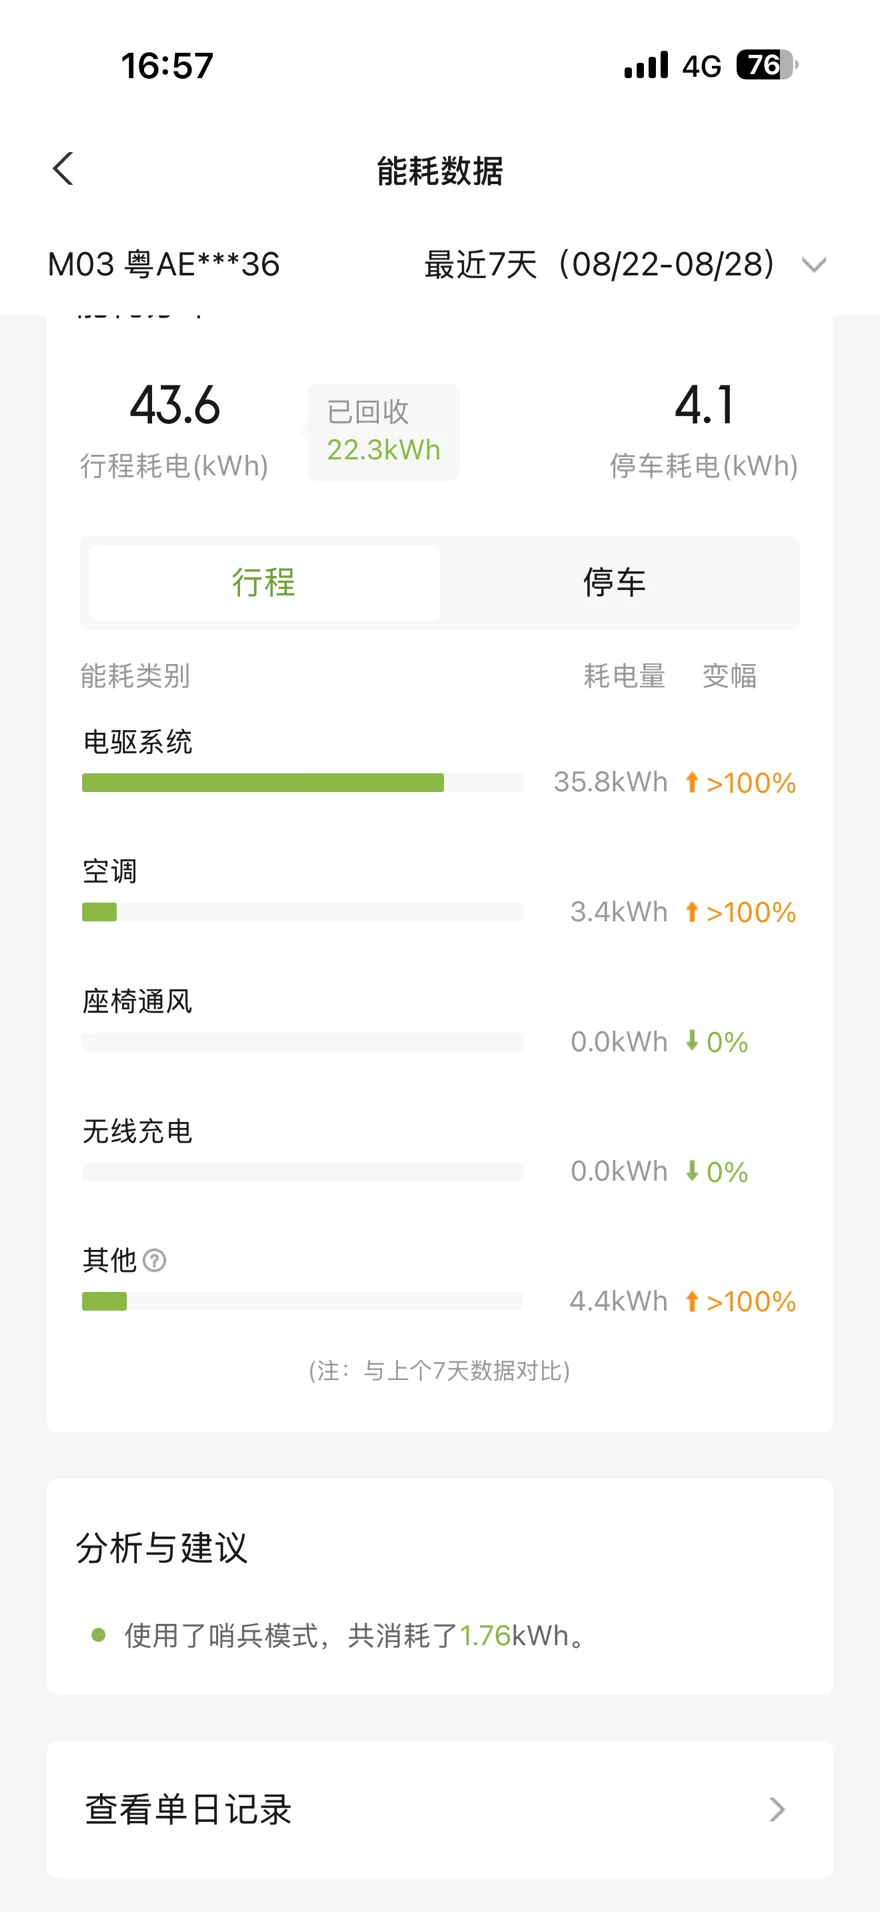Open 查看单日记录 right chevron
This screenshot has height=1912, width=880.
pyautogui.click(x=777, y=1809)
